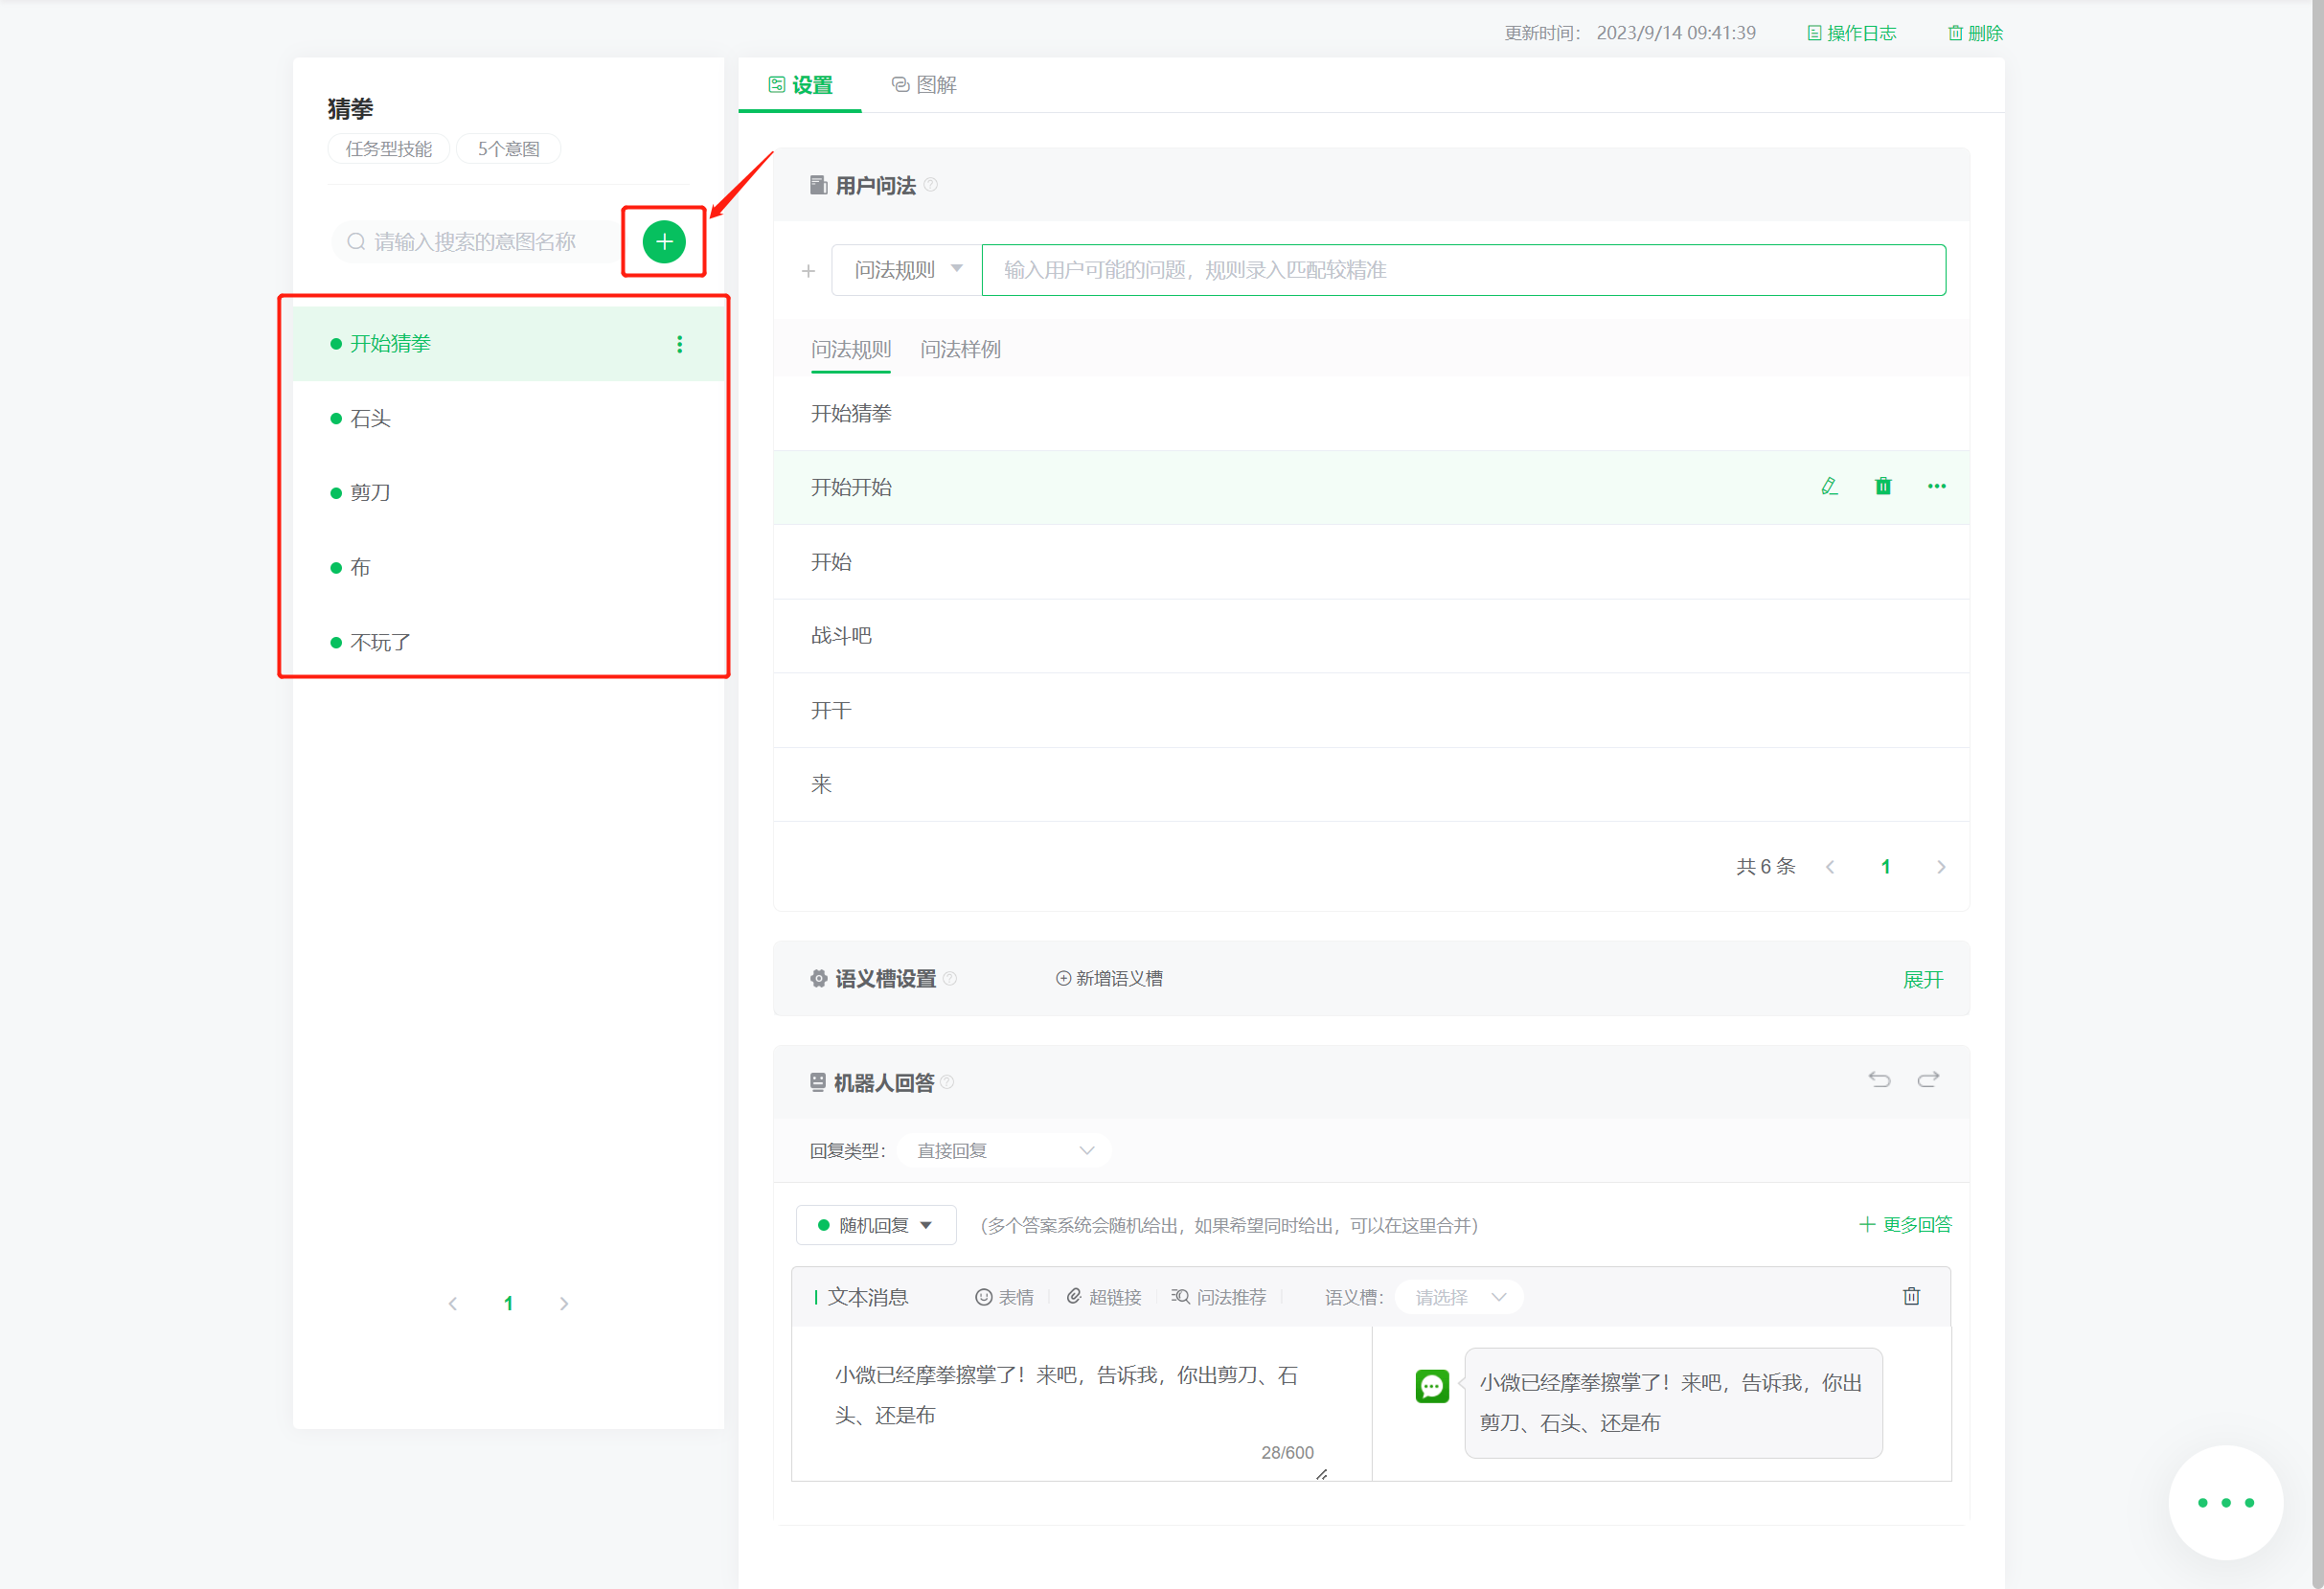Focus the intent name search field
Image resolution: width=2324 pixels, height=1589 pixels.
(x=478, y=242)
